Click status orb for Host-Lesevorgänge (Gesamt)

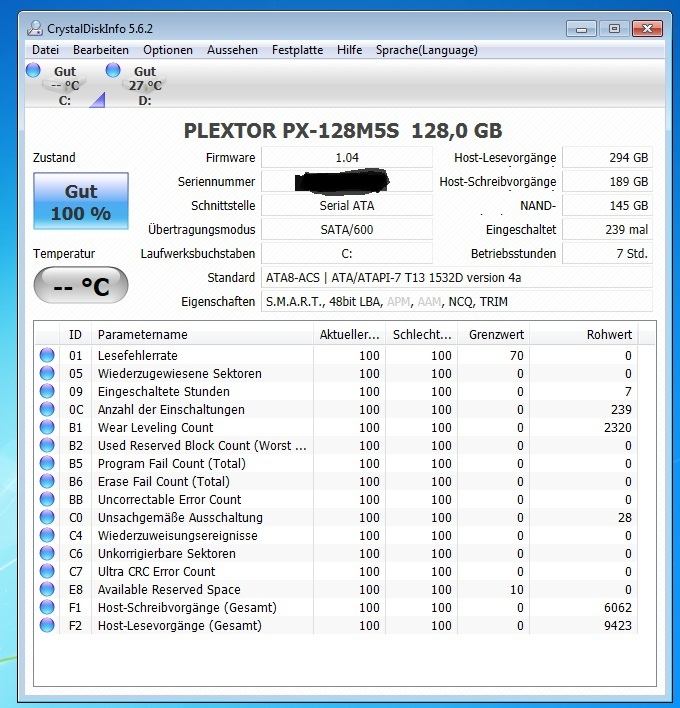click(x=47, y=625)
